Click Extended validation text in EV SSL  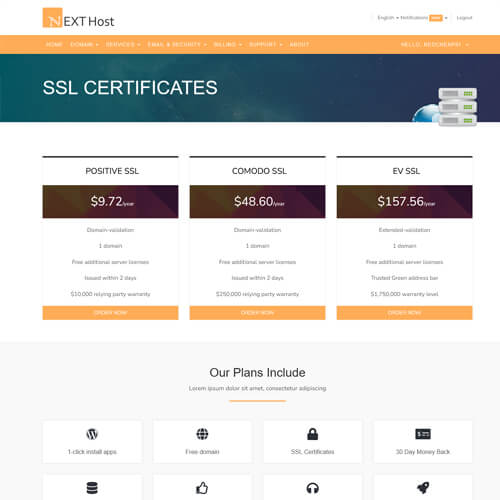pos(404,230)
